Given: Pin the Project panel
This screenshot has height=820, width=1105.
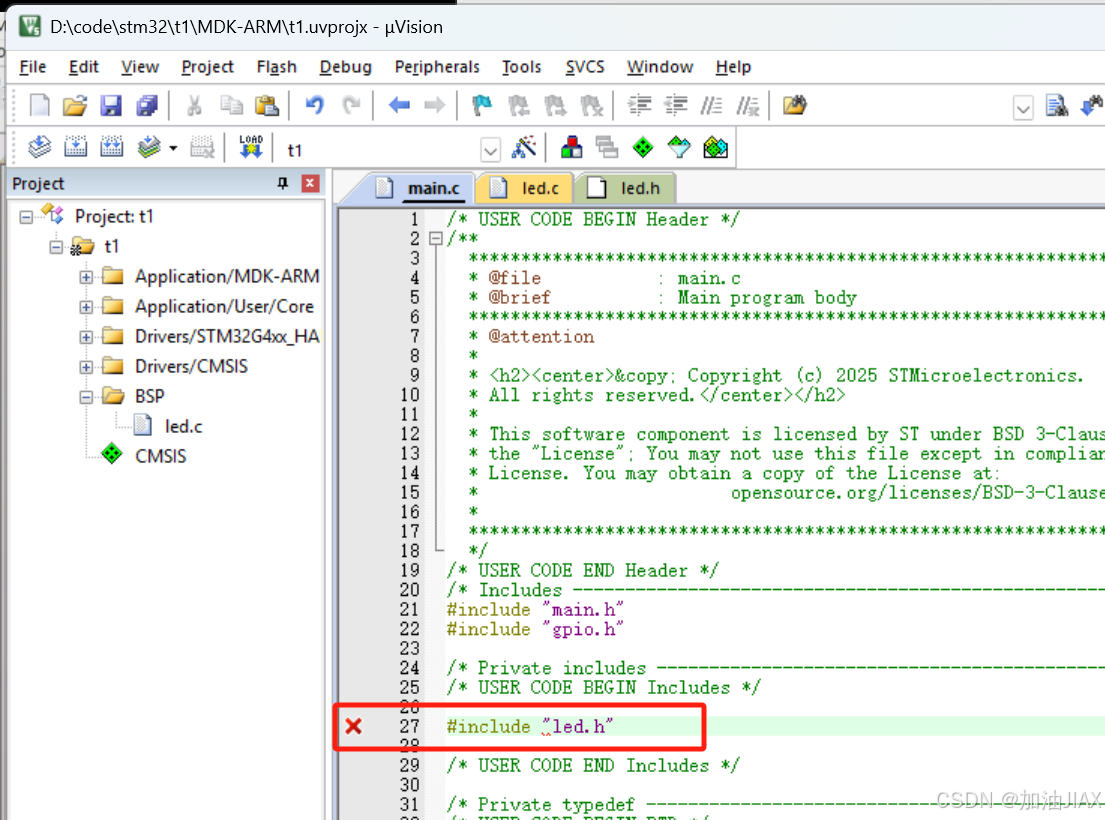Looking at the screenshot, I should 283,184.
